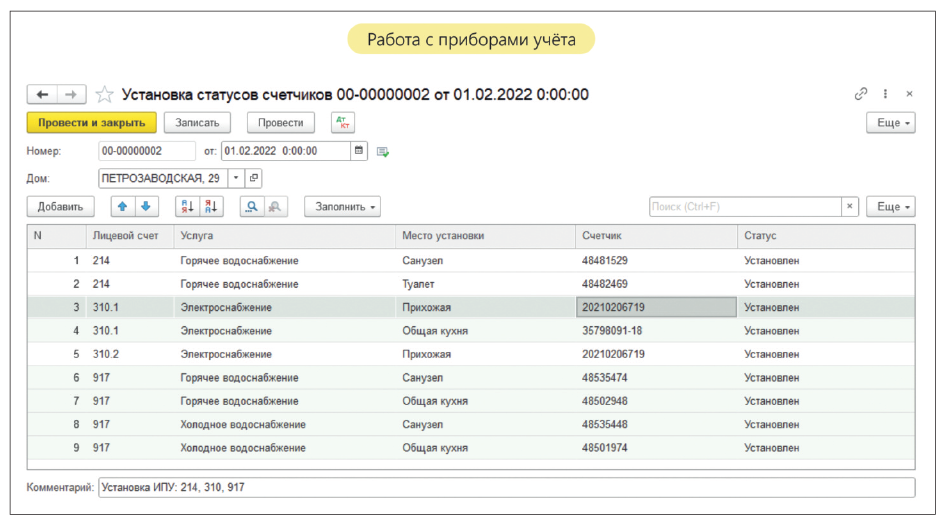Click the green list icon beside the date

coord(383,152)
